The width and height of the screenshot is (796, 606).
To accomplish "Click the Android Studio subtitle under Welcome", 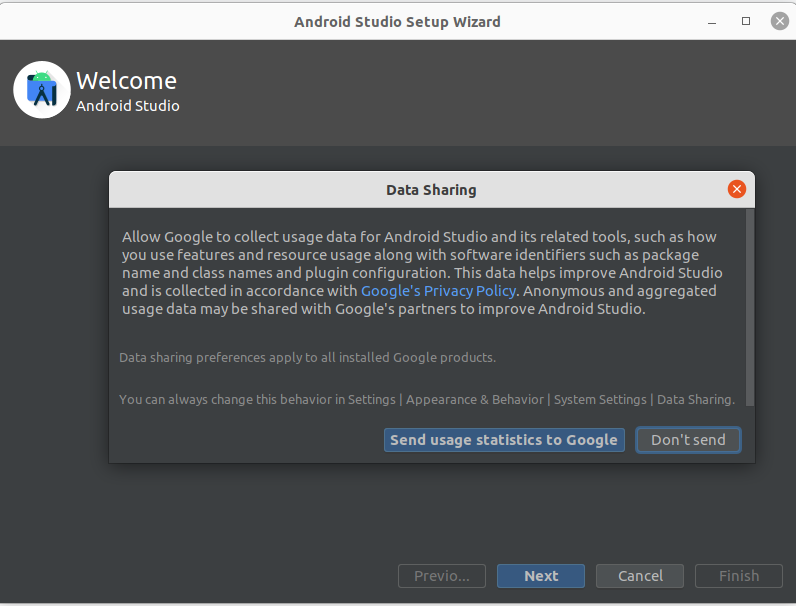I will click(x=128, y=105).
